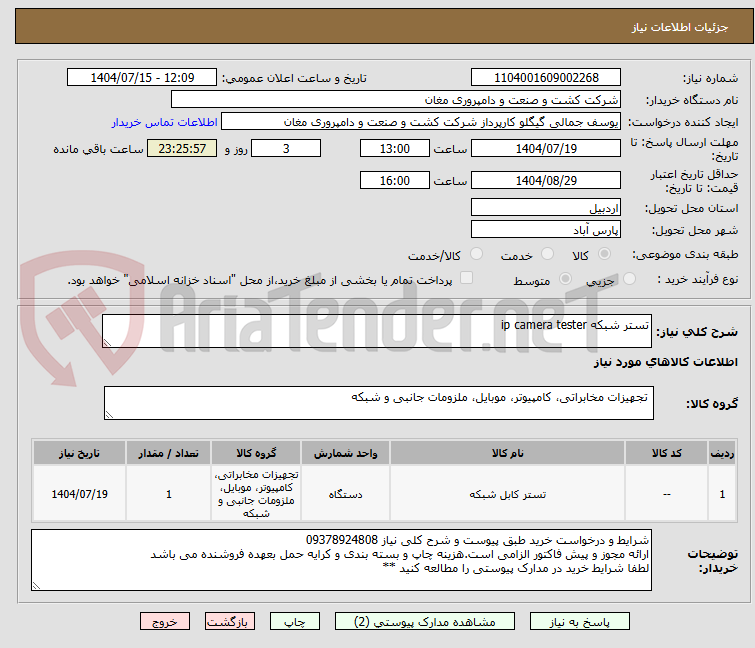Click the شماره نیاز number field

coord(546,78)
